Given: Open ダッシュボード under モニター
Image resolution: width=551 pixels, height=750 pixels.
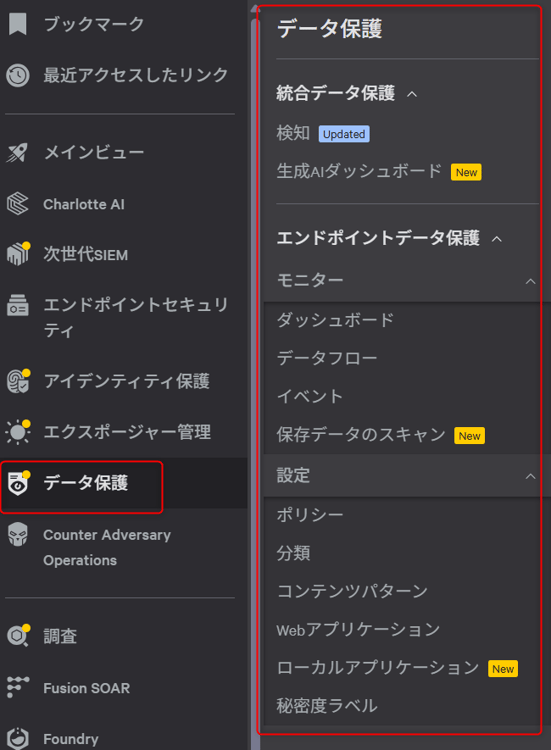Looking at the screenshot, I should [x=335, y=320].
